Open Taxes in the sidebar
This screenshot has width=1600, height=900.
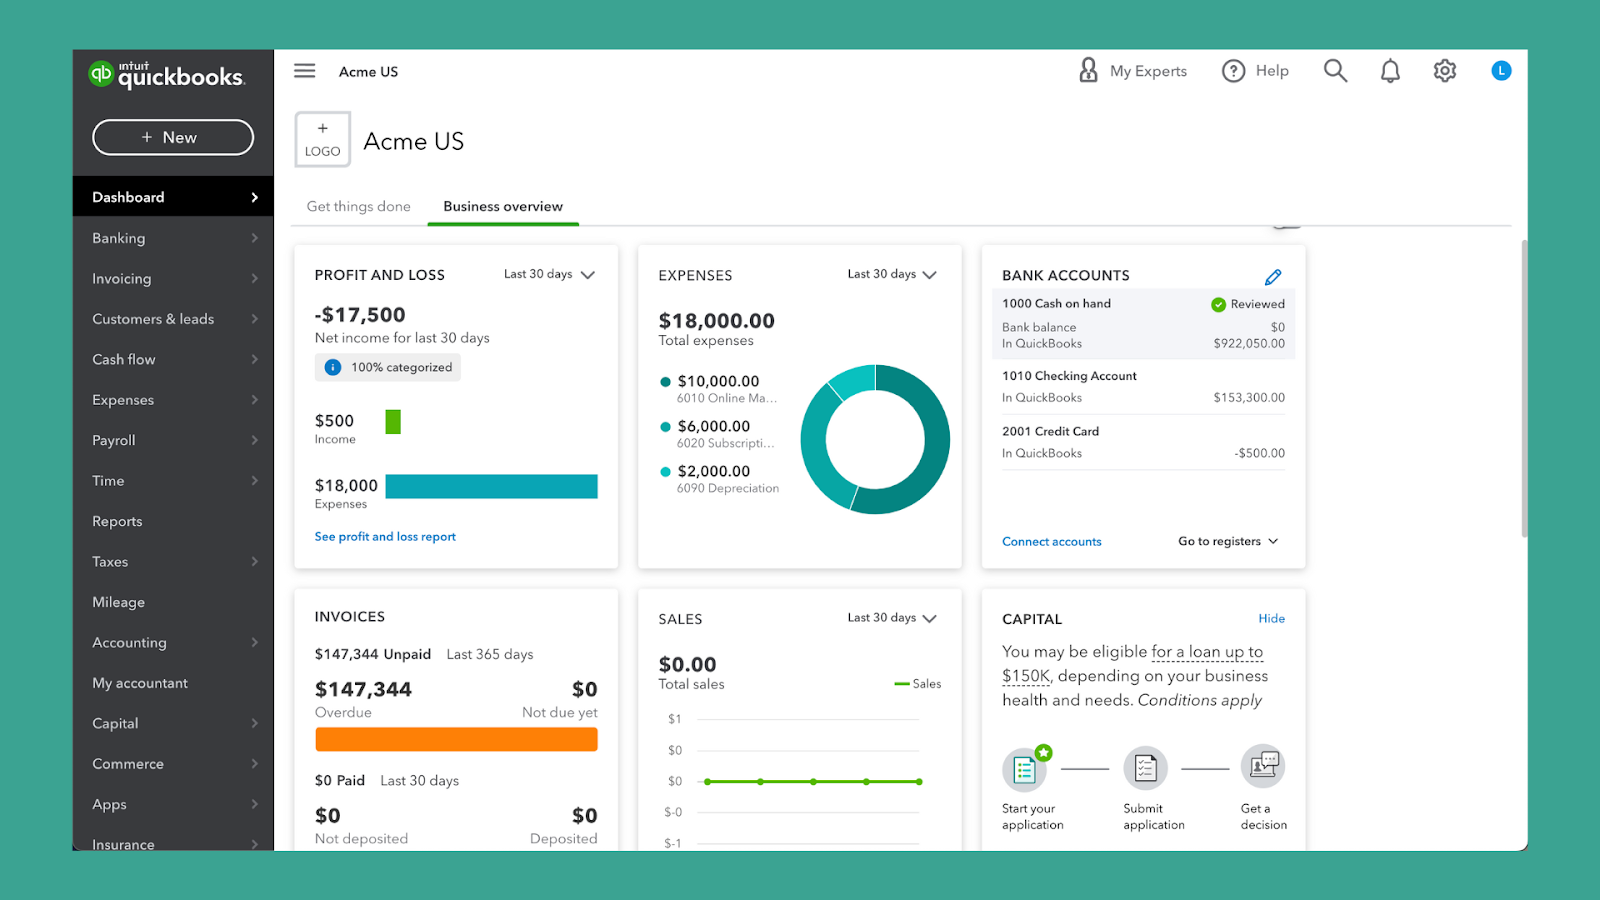pos(173,562)
